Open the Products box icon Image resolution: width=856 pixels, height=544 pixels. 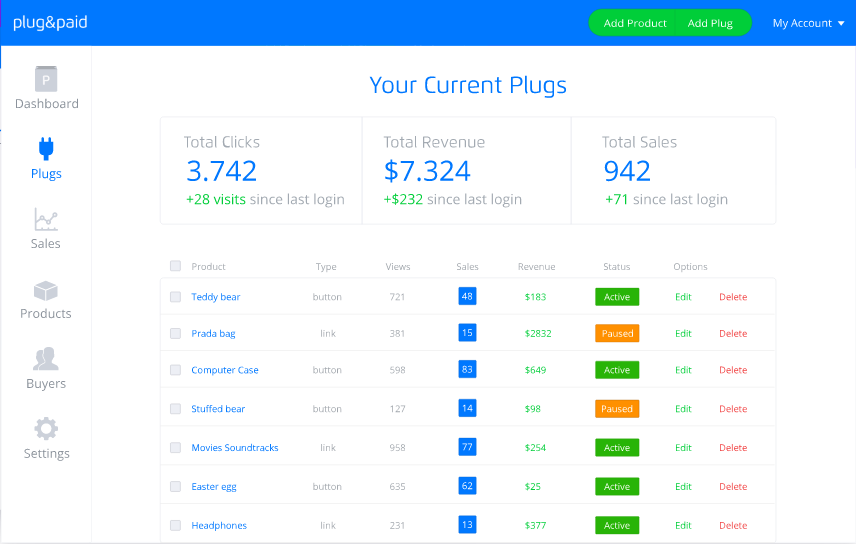(x=46, y=291)
